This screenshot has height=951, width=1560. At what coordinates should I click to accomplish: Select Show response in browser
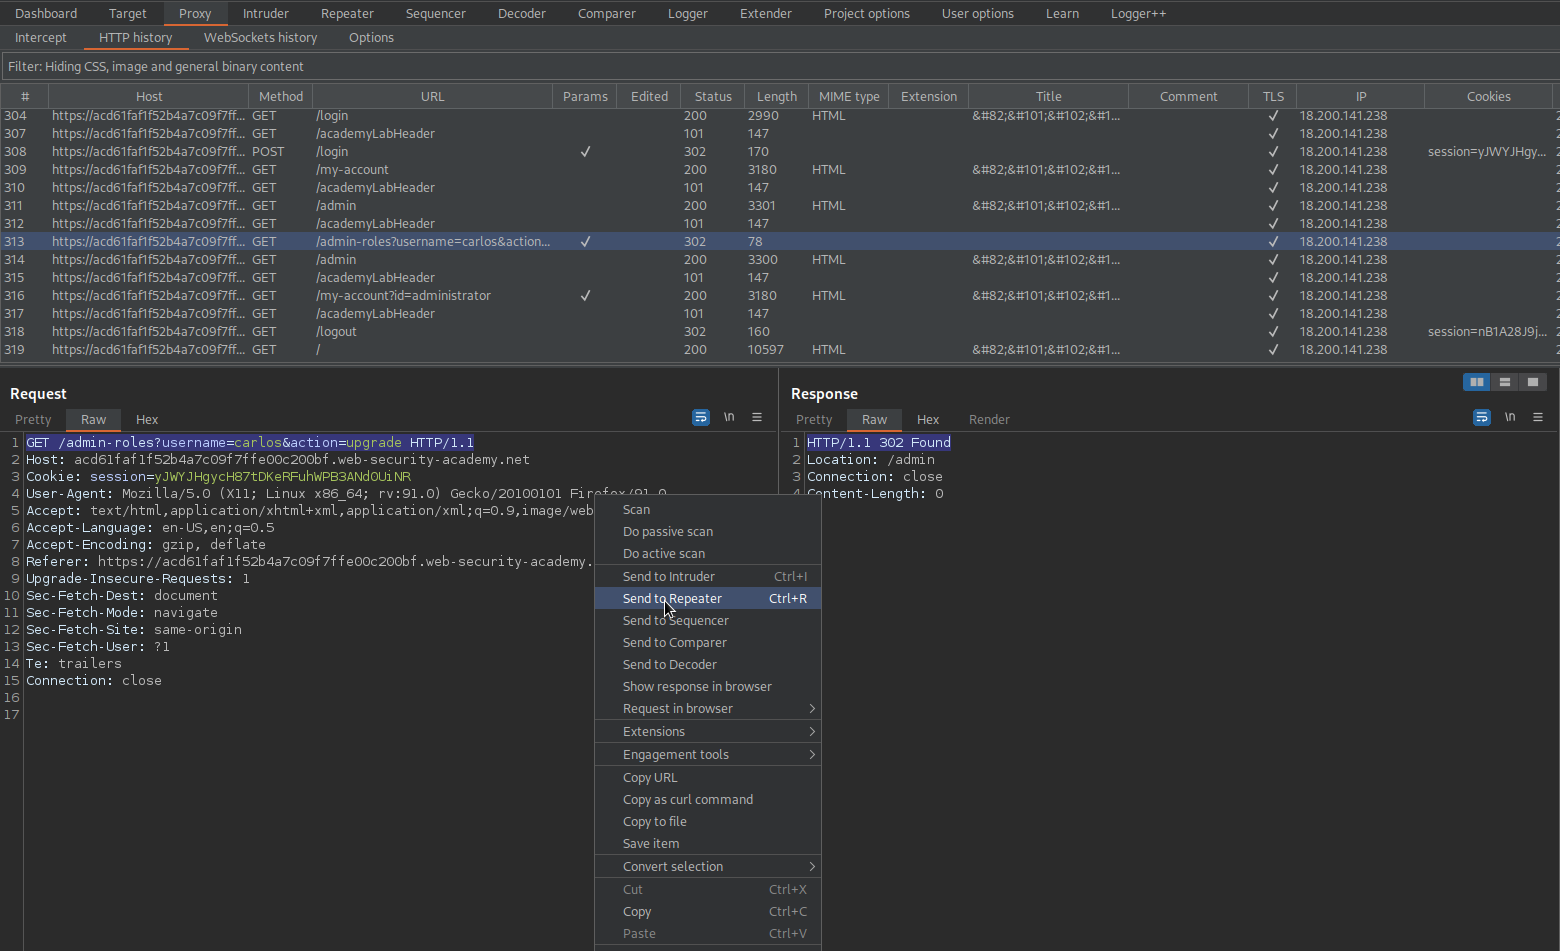(708, 687)
